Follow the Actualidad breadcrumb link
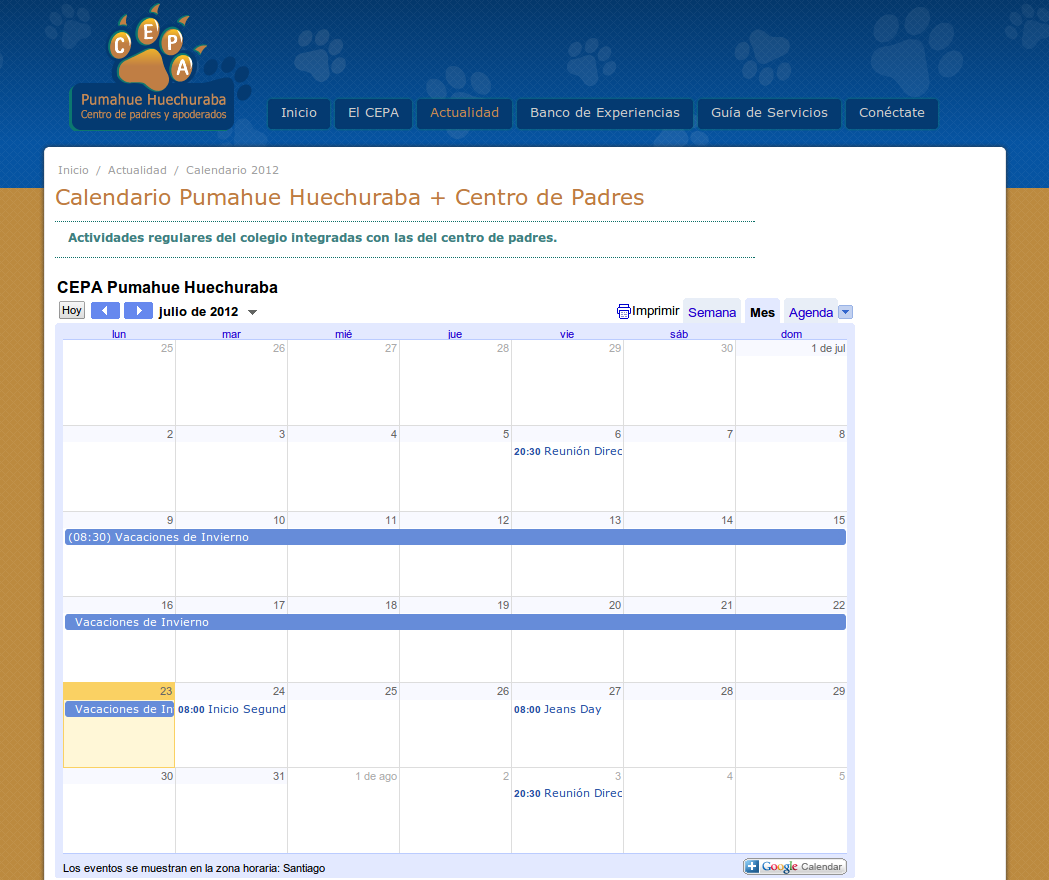The width and height of the screenshot is (1049, 880). 137,170
